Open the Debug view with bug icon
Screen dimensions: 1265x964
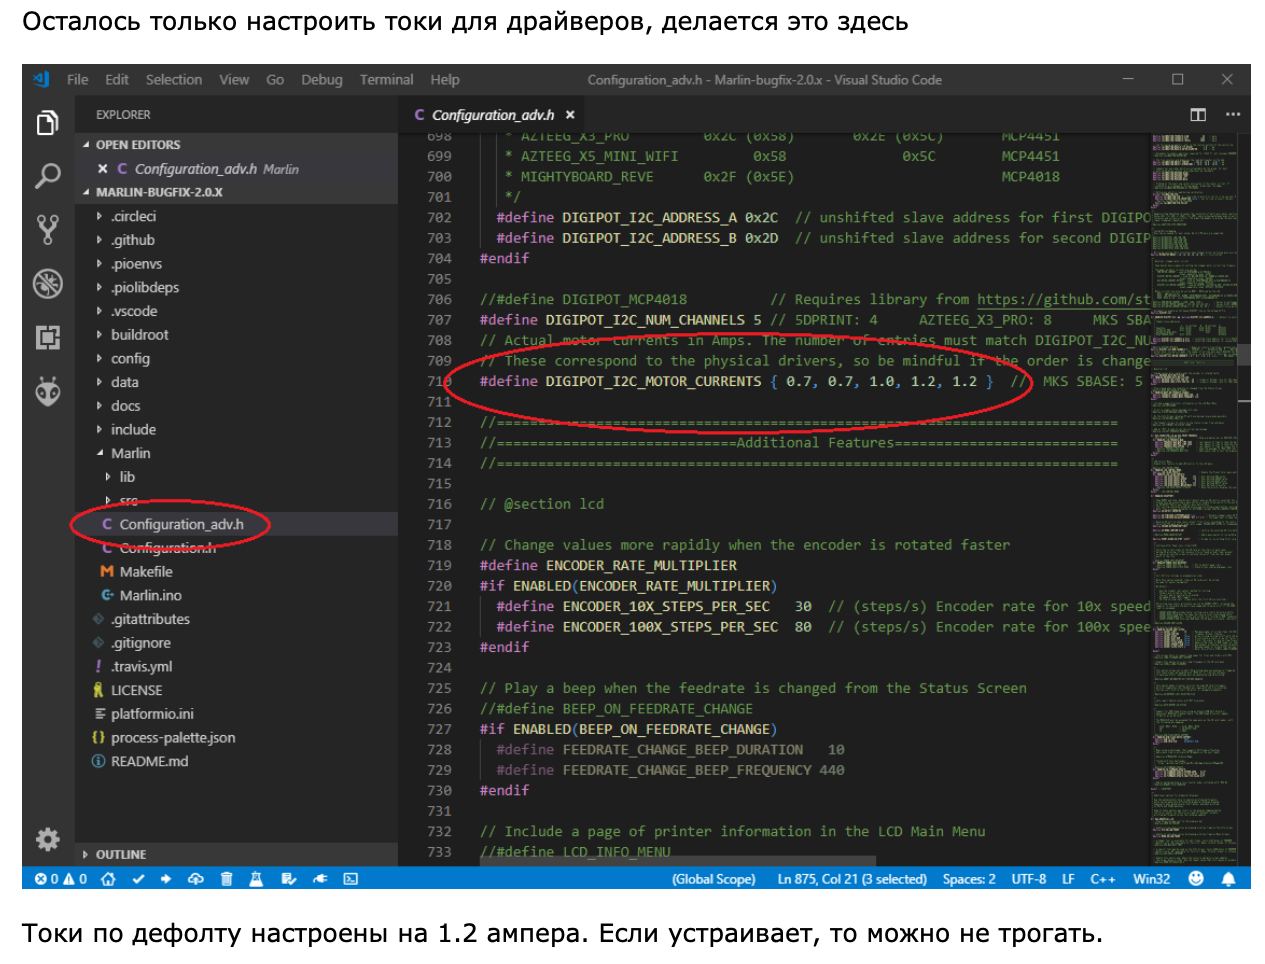[47, 284]
